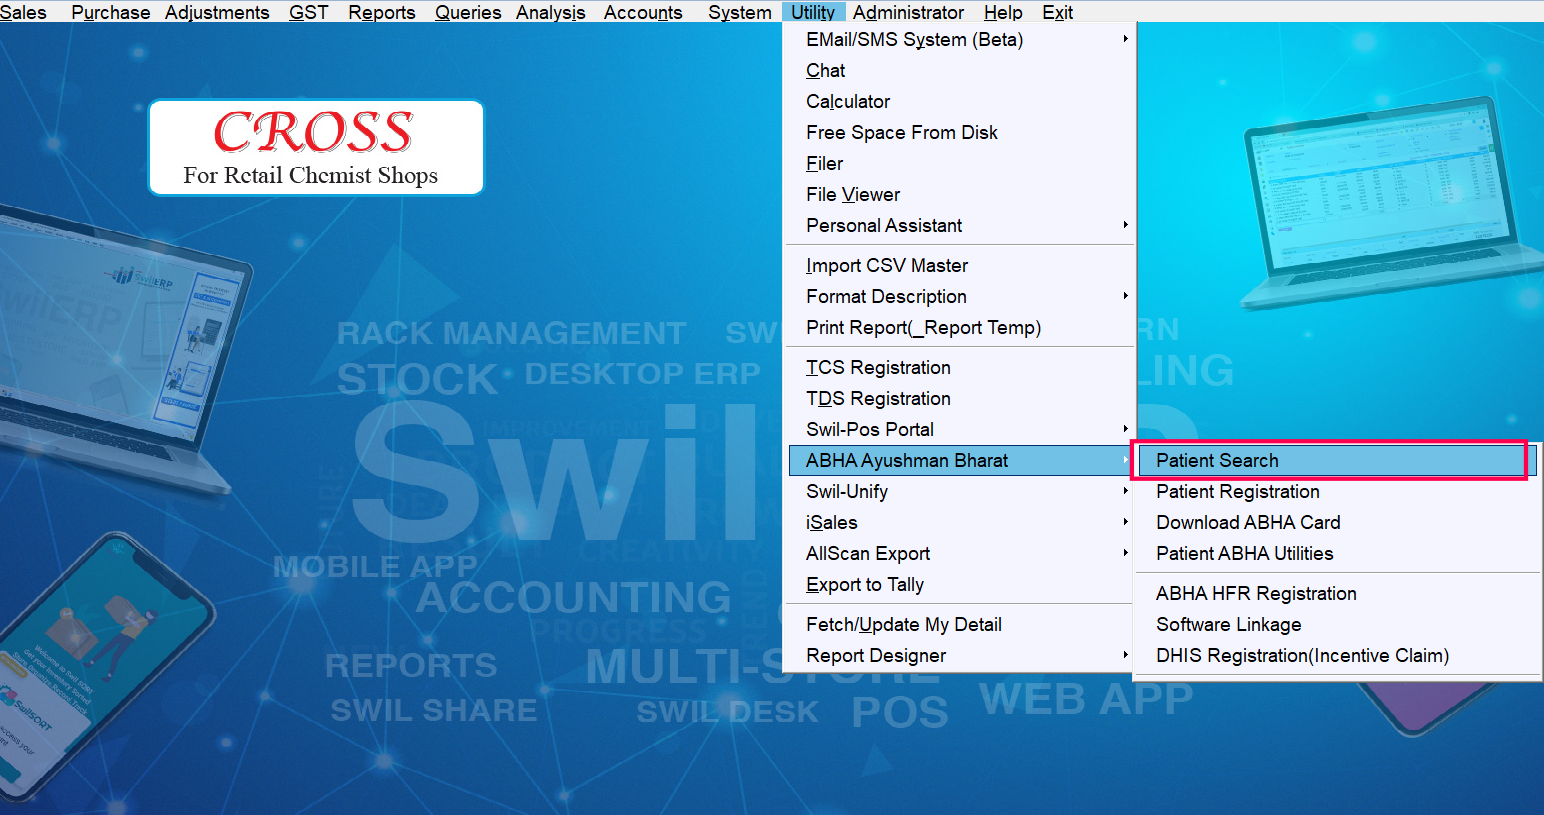
Task: Expand Swil-Unify submenu
Action: tap(960, 491)
